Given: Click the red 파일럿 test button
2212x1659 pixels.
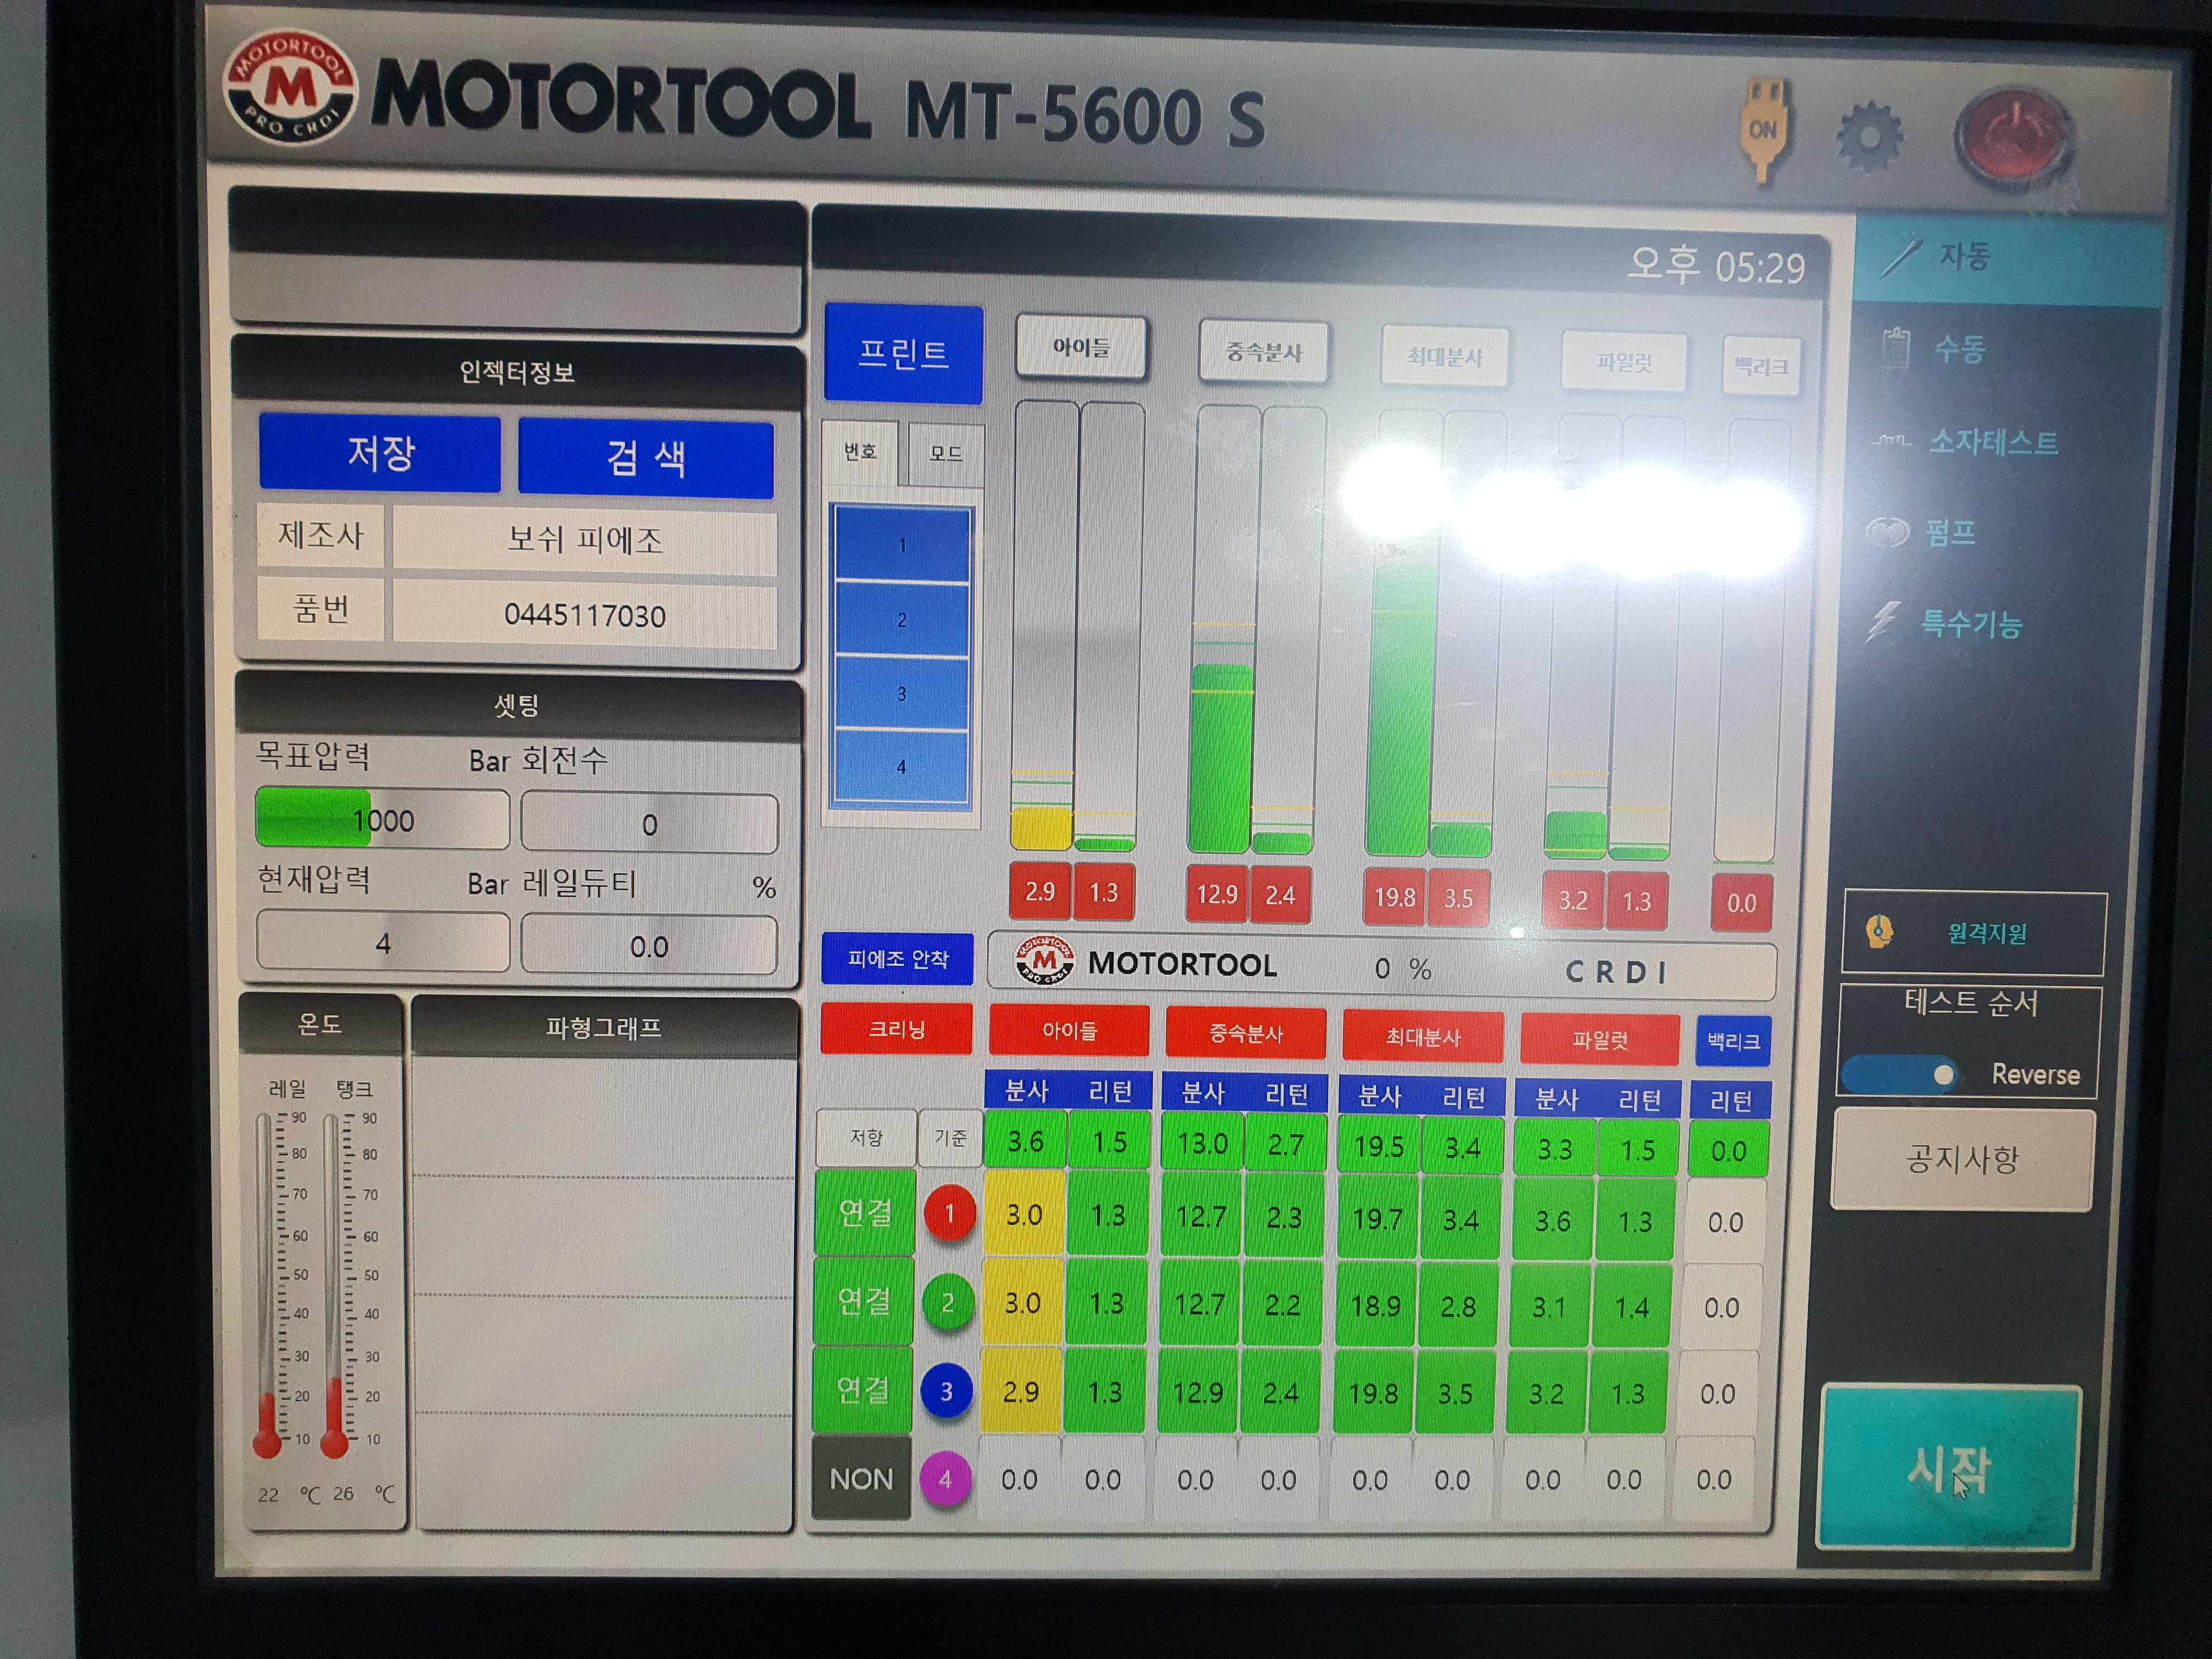Looking at the screenshot, I should 1599,1039.
